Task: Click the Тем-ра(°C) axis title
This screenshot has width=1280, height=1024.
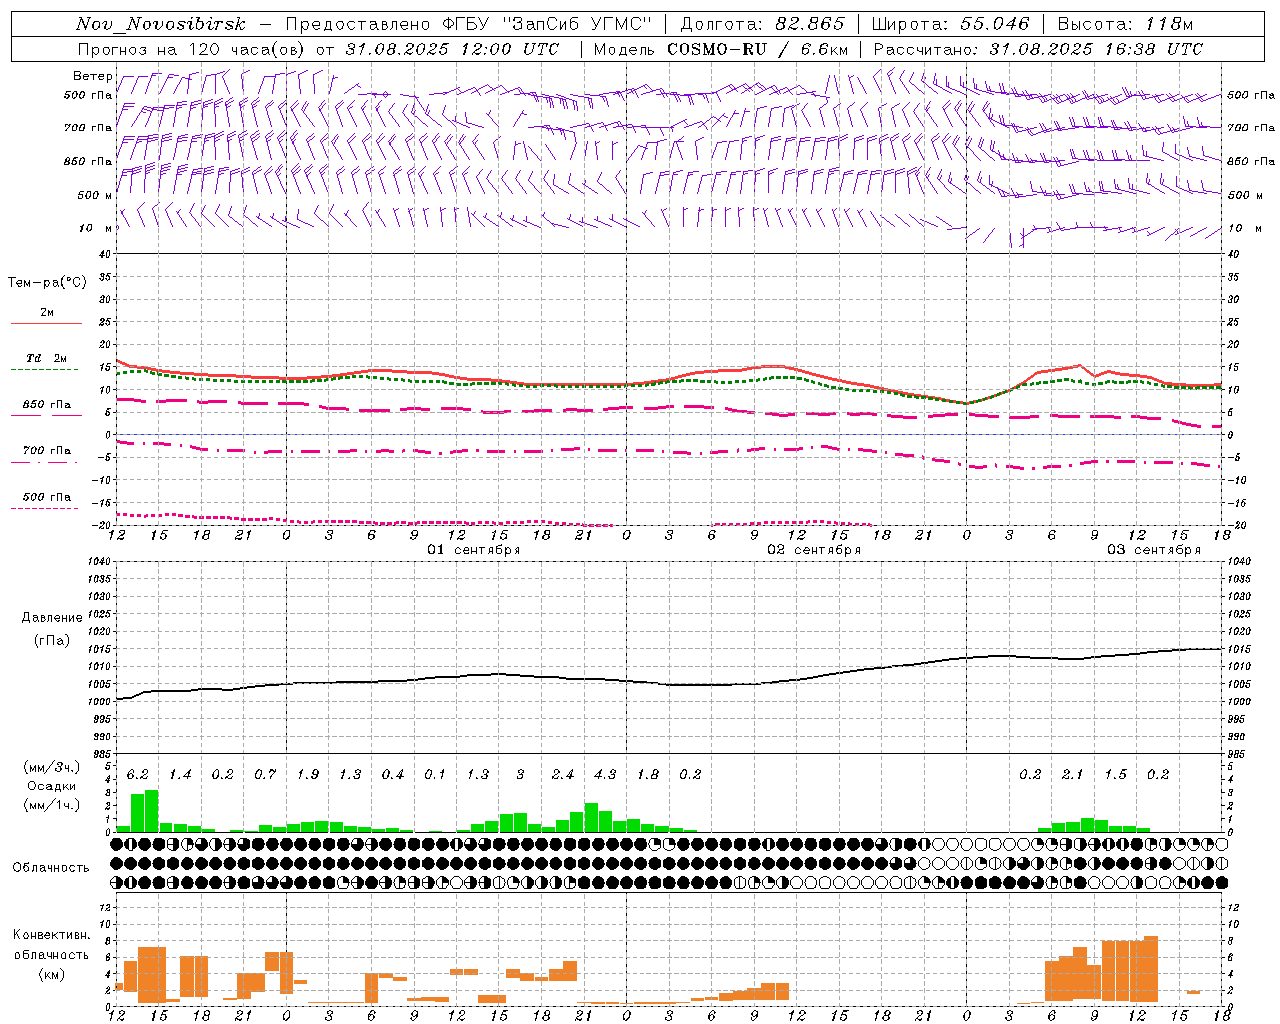Action: pyautogui.click(x=47, y=282)
